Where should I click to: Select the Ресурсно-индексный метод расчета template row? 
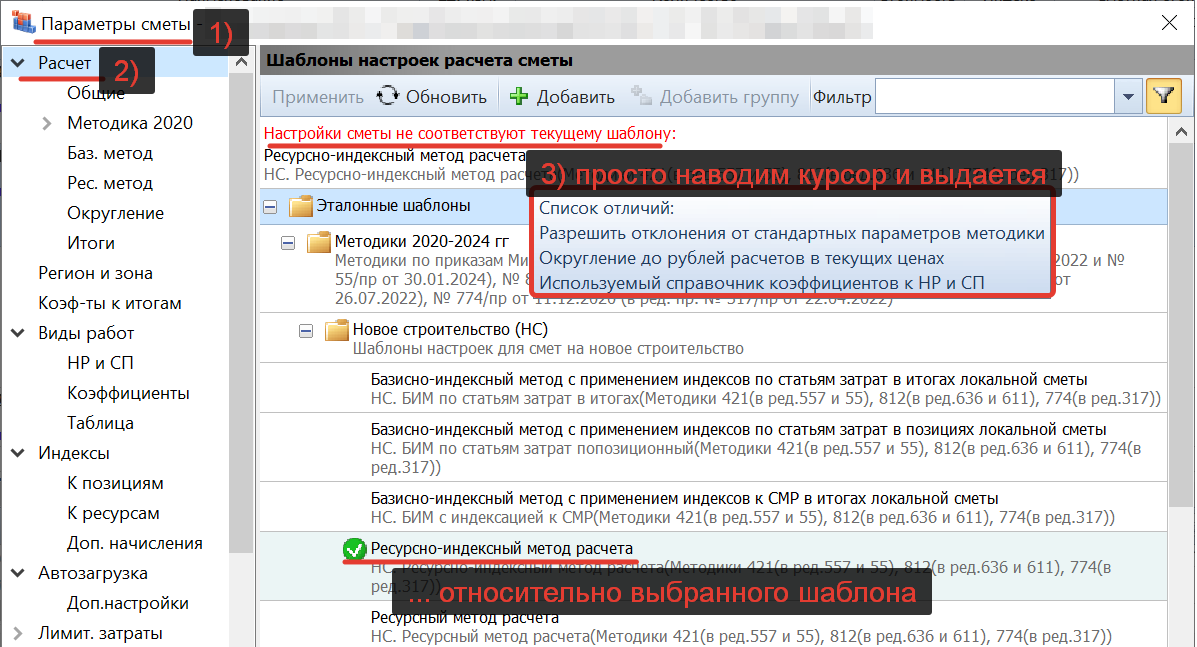coord(713,565)
